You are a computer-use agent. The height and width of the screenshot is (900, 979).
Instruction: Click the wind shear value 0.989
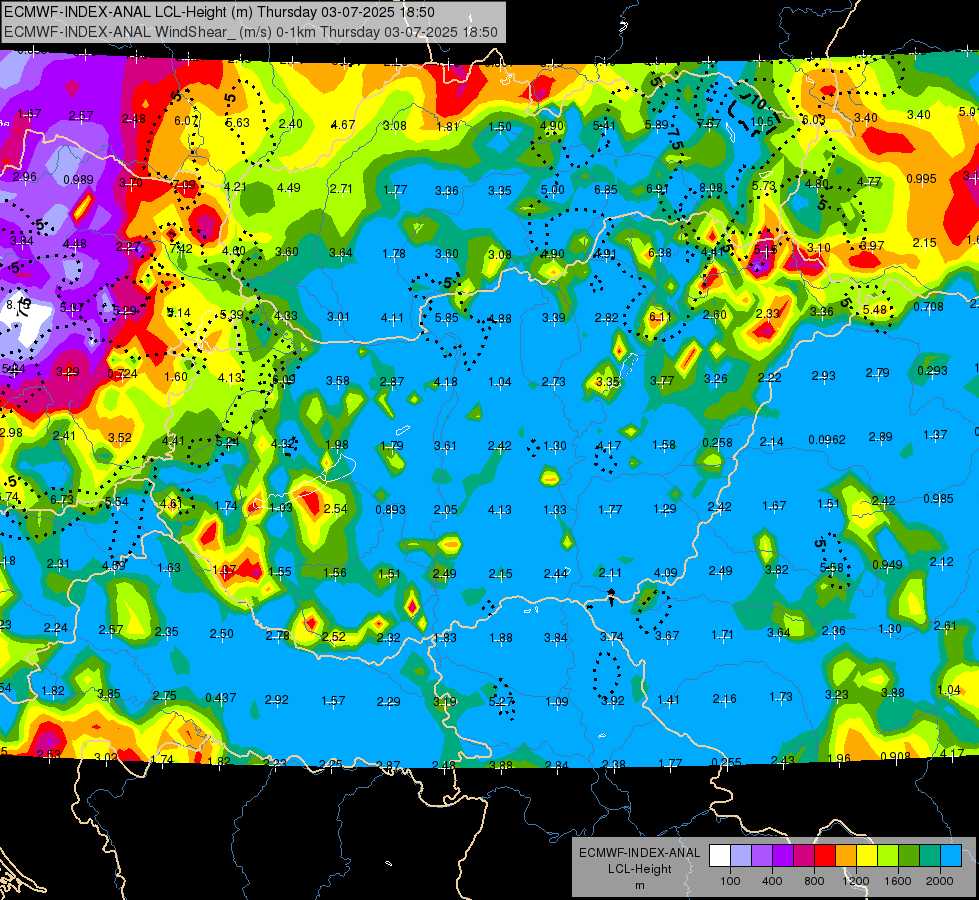[79, 180]
